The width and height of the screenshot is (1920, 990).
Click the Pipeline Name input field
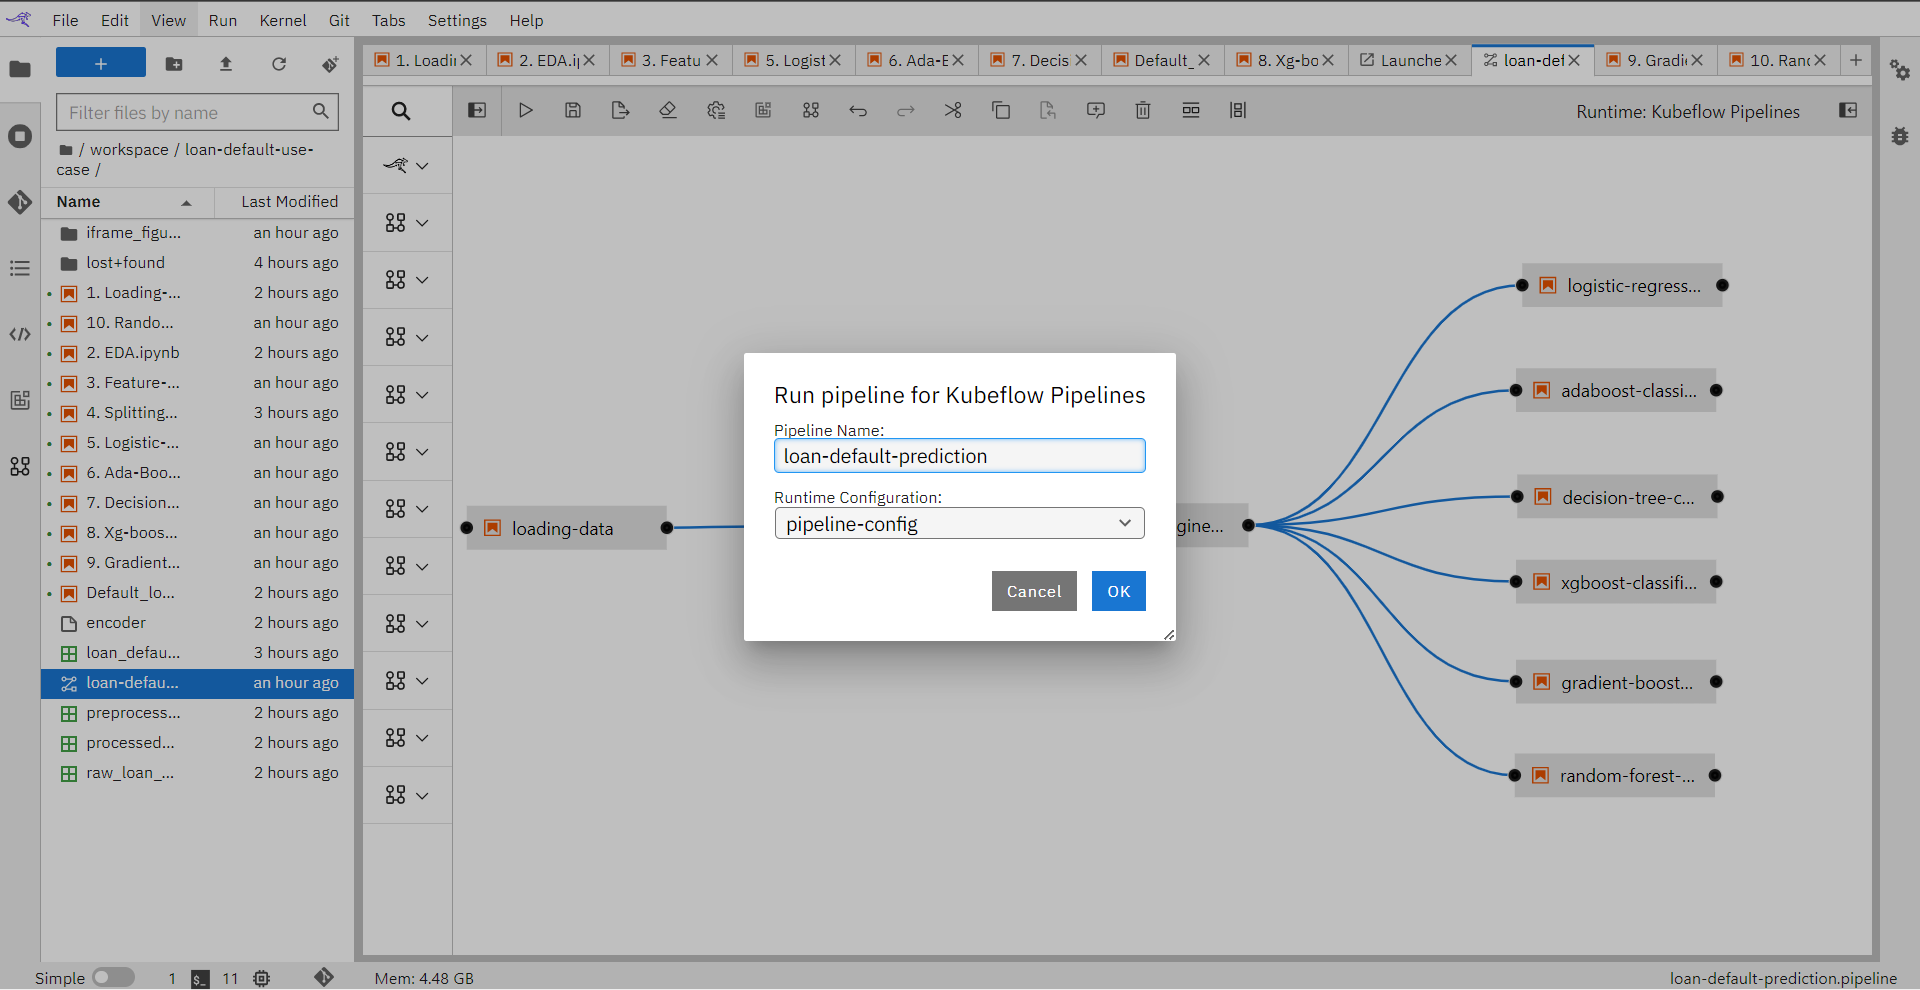pyautogui.click(x=960, y=456)
